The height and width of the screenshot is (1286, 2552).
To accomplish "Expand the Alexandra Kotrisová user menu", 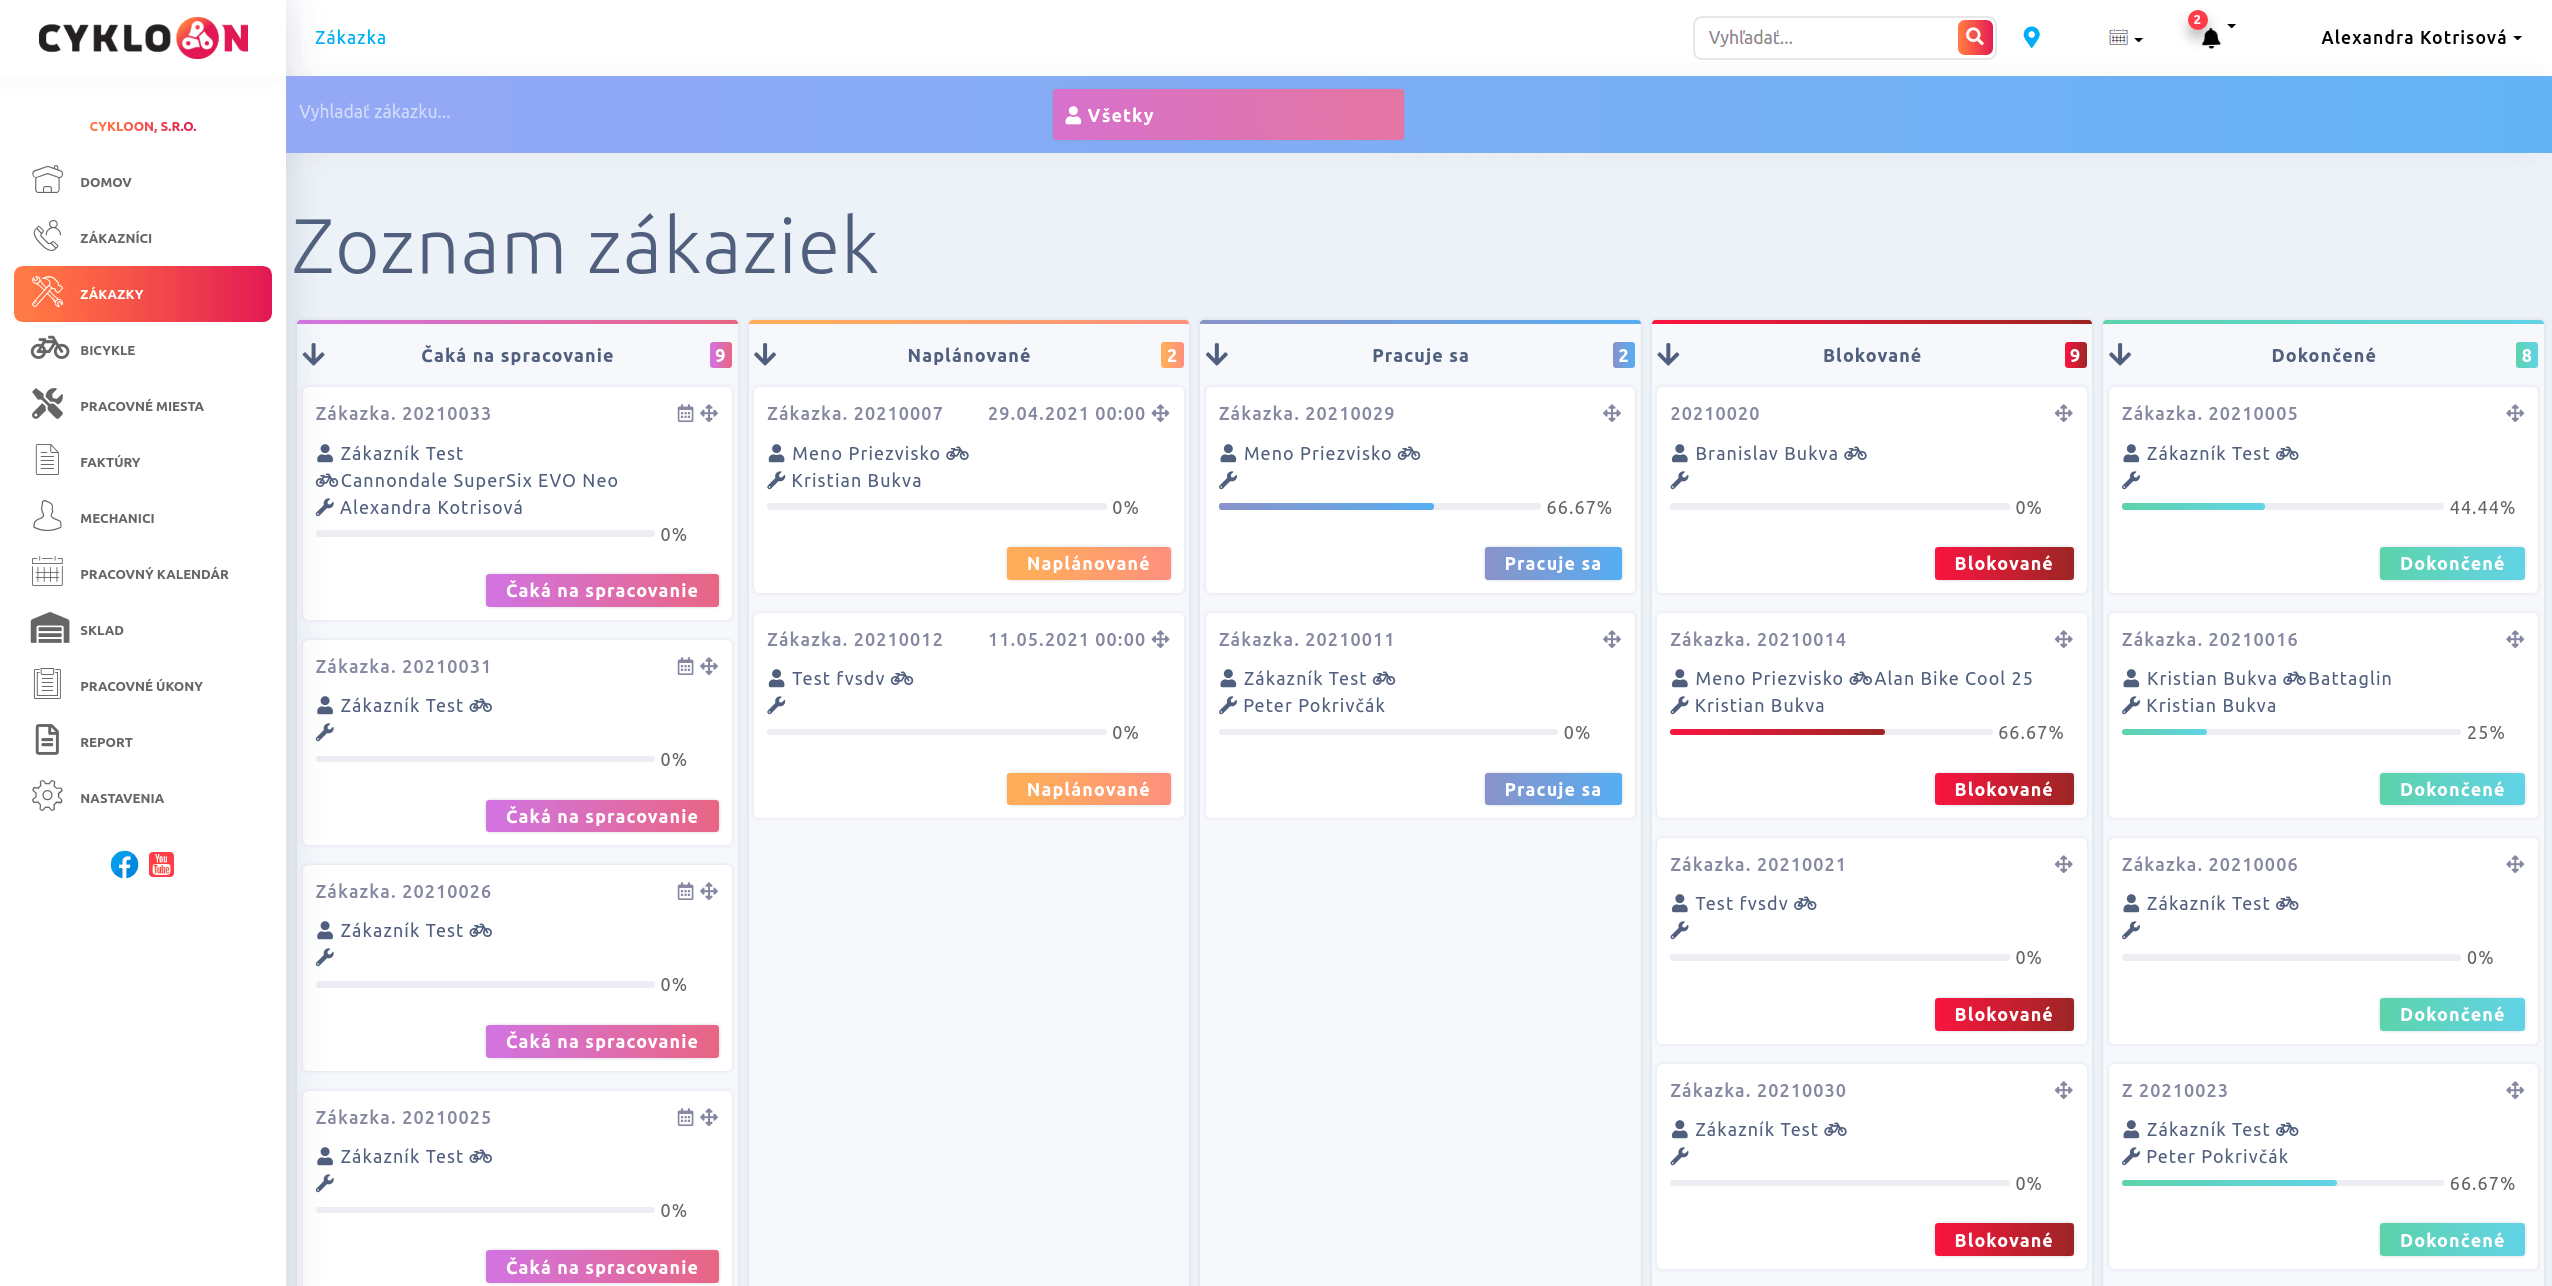I will coord(2420,37).
